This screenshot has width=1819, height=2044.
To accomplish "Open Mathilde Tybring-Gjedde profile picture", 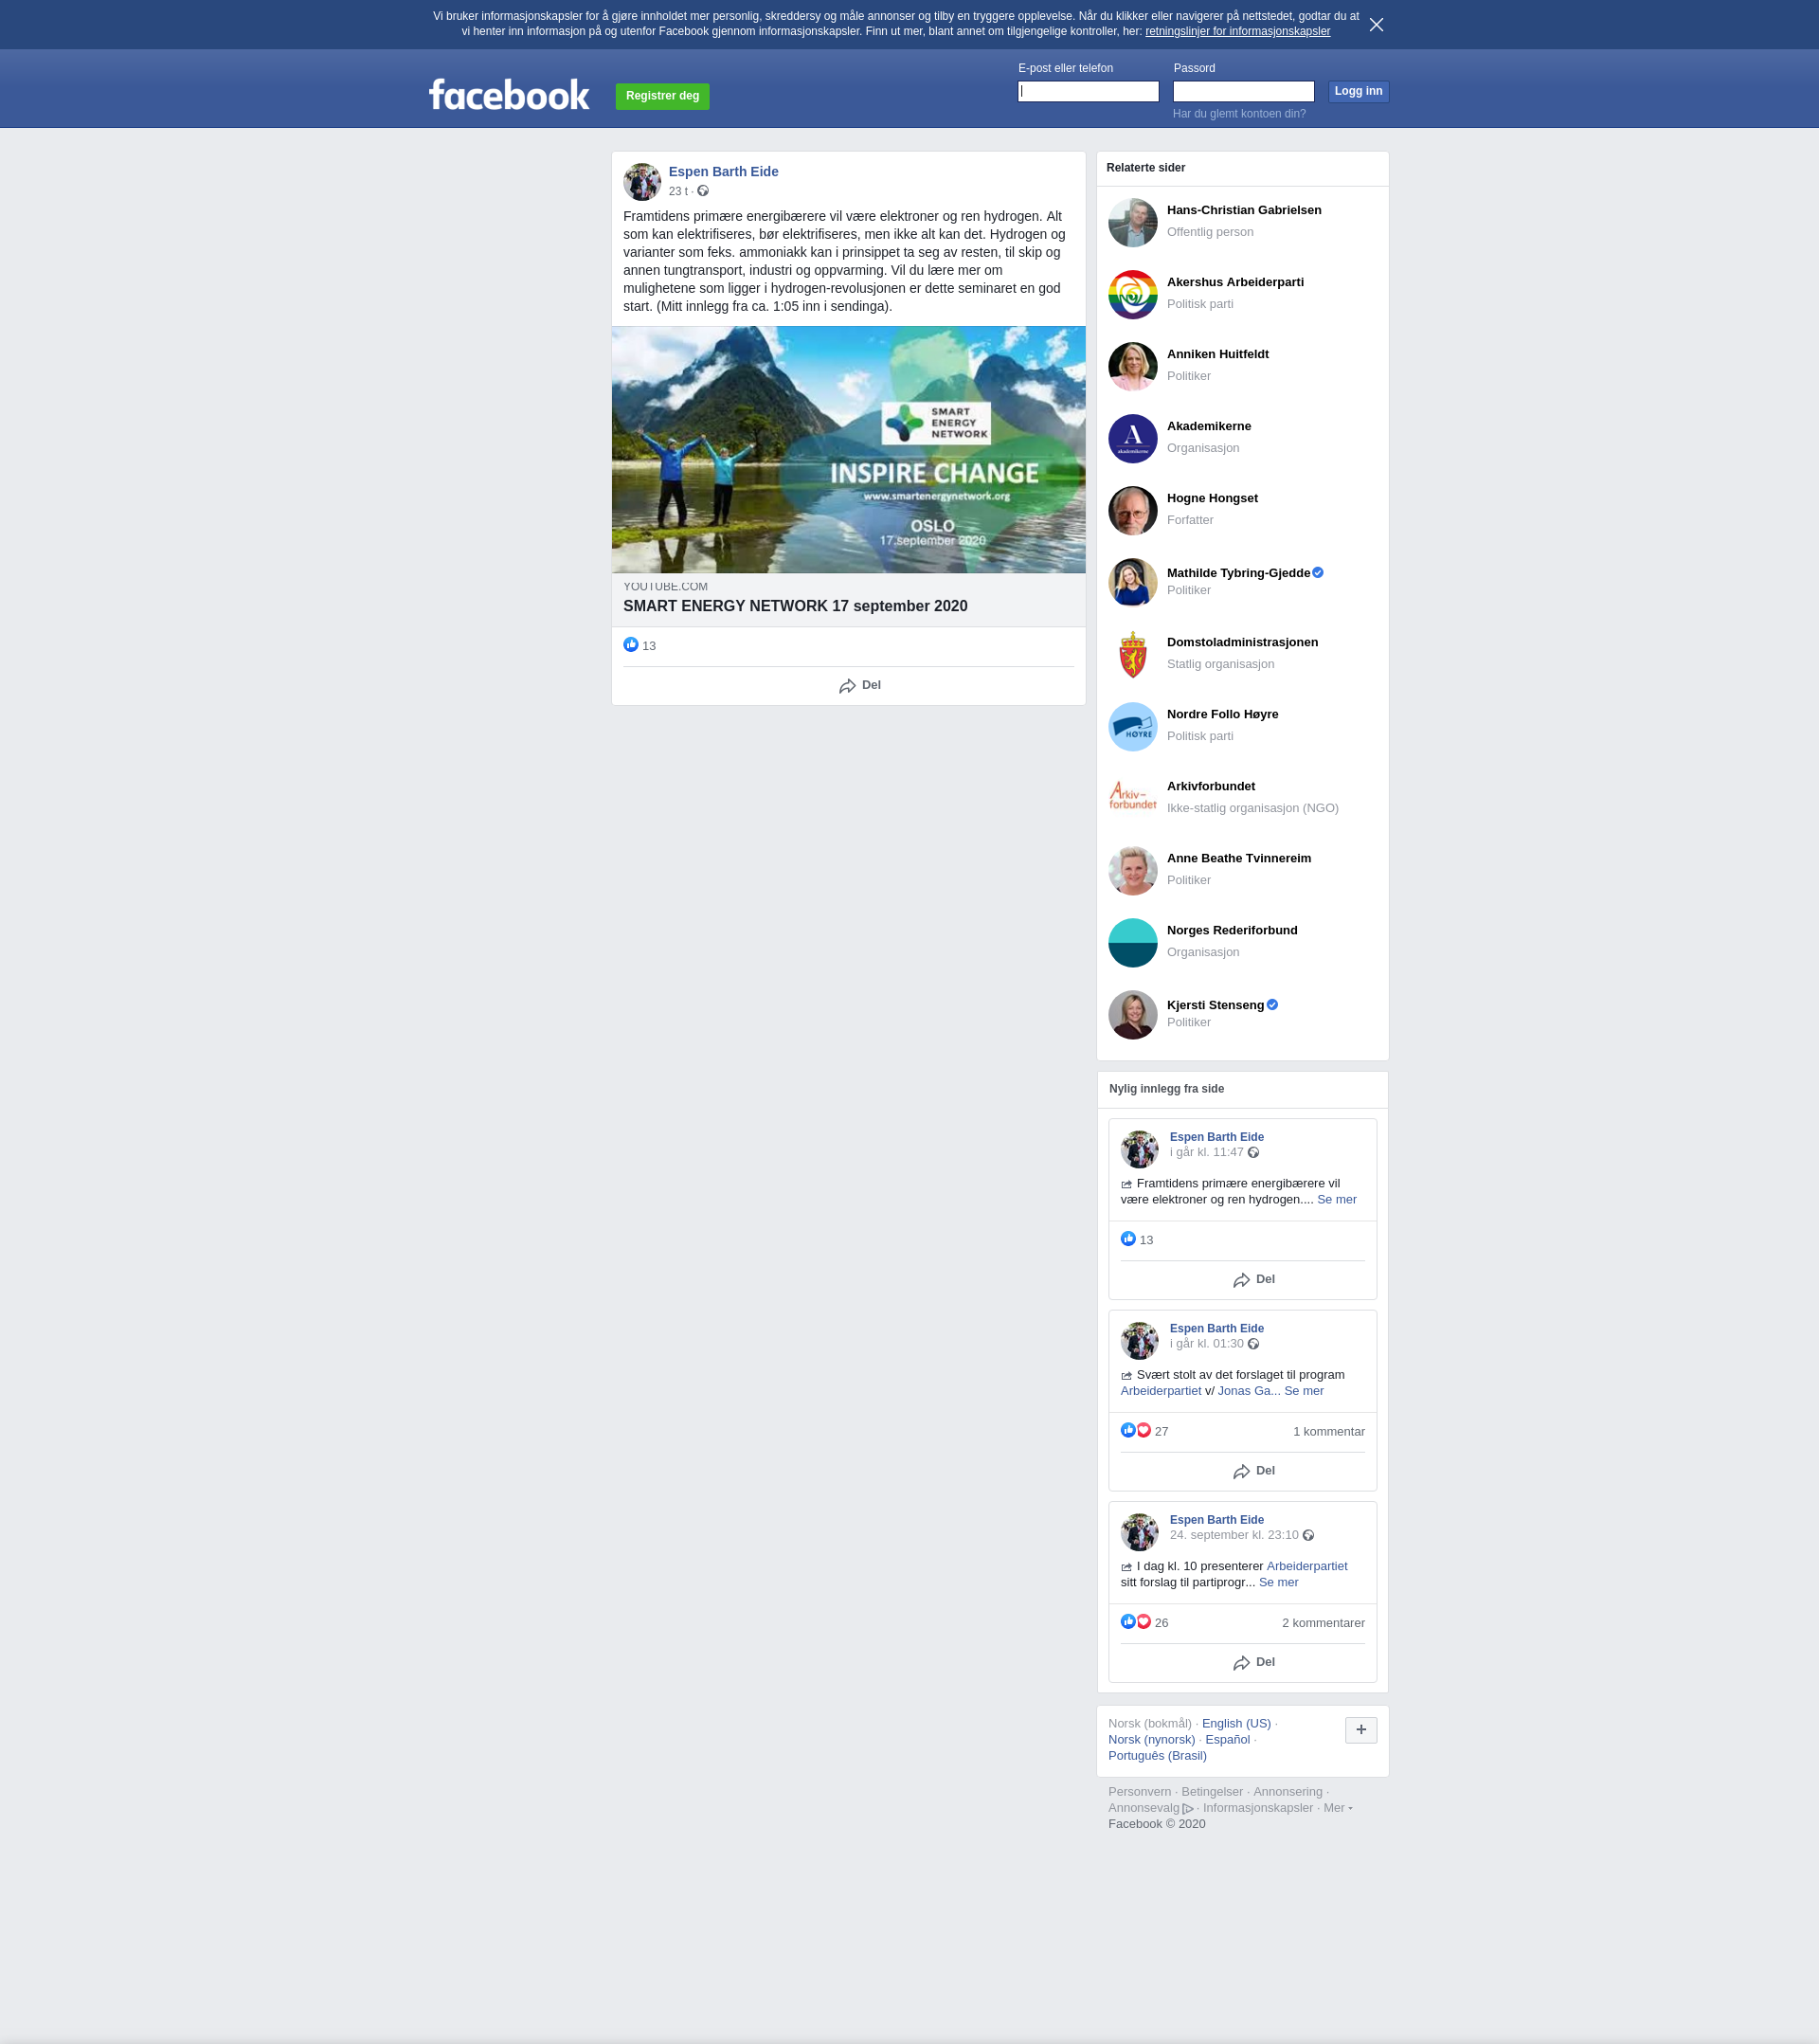I will [x=1132, y=582].
